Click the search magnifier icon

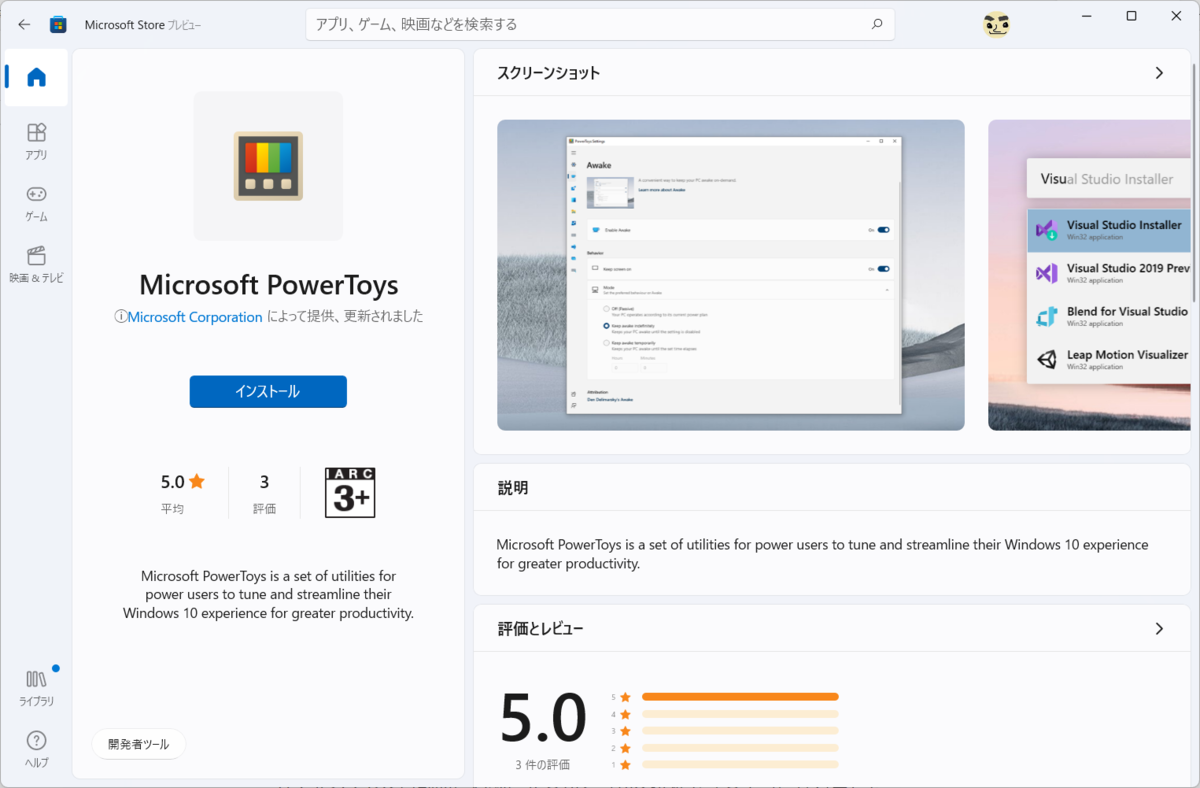tap(877, 24)
